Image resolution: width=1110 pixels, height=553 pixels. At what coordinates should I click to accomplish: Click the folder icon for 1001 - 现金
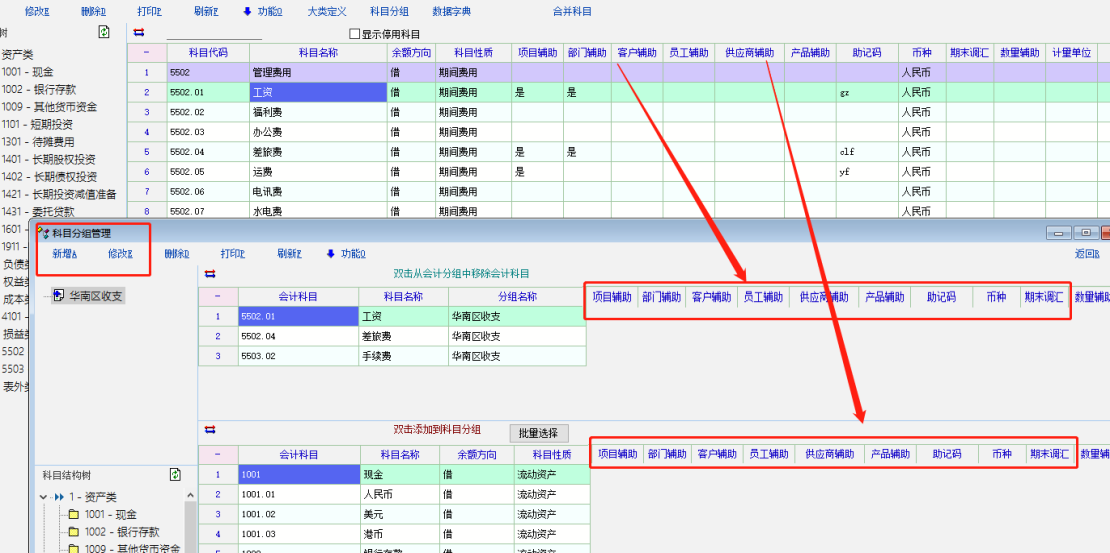(73, 514)
